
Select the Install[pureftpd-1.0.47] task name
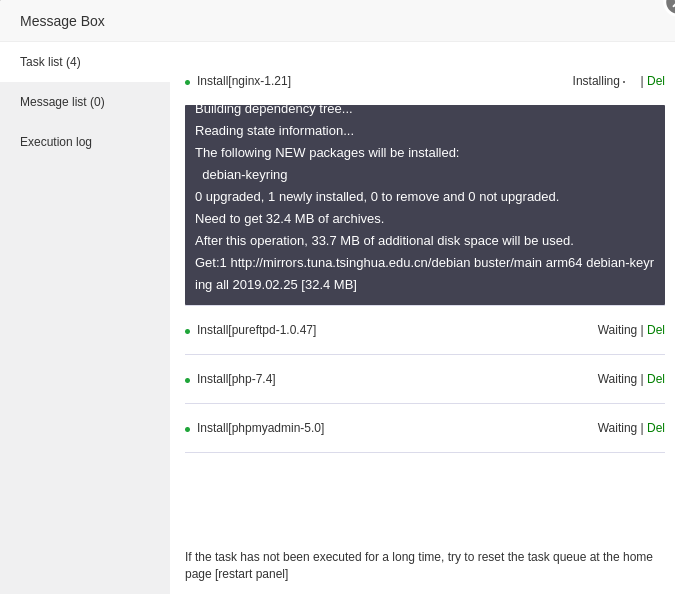pyautogui.click(x=256, y=330)
